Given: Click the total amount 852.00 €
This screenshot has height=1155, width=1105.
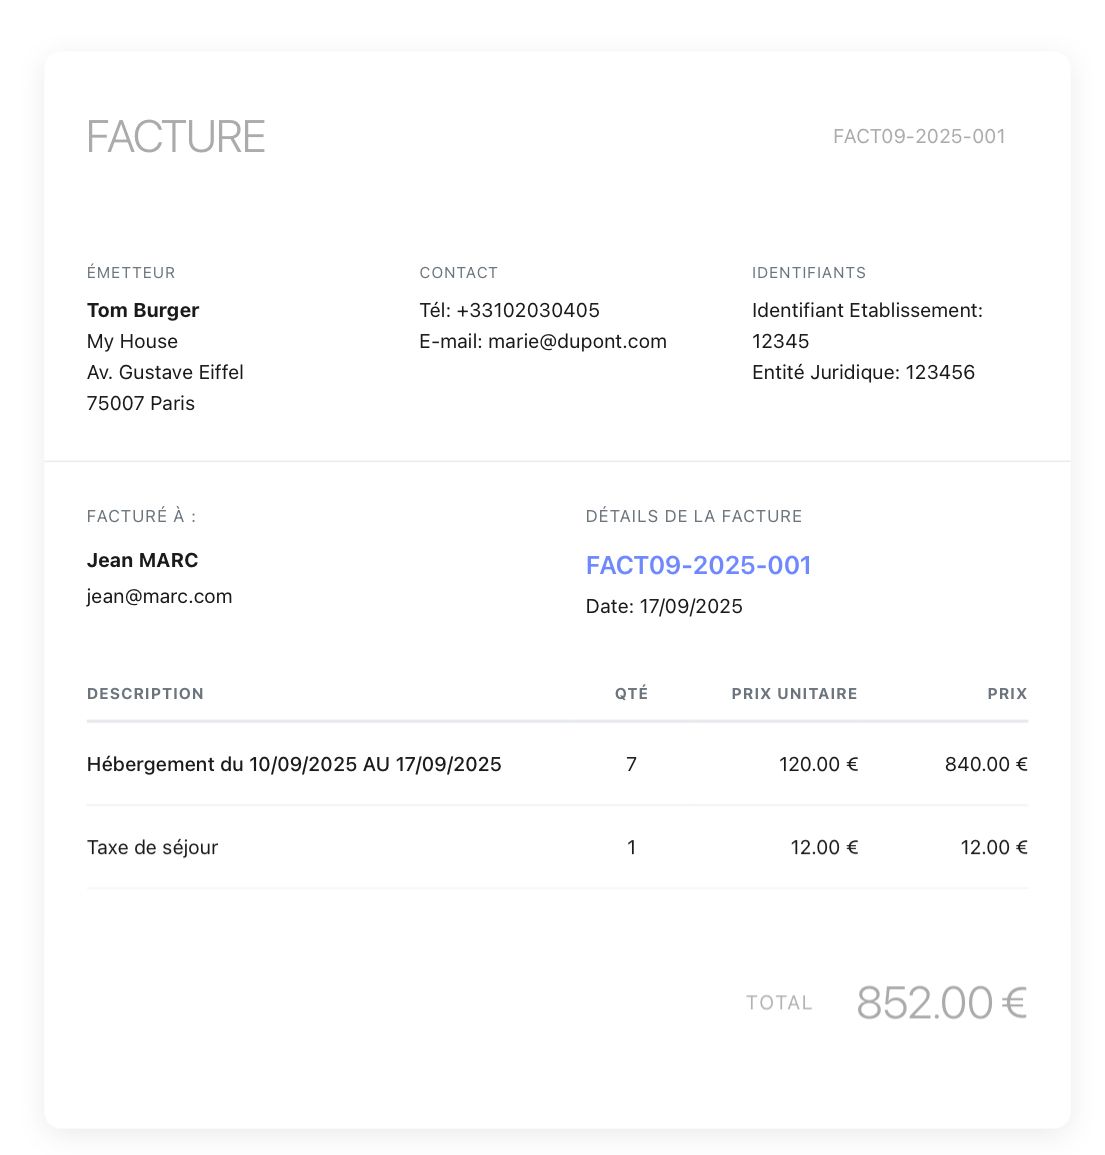Looking at the screenshot, I should tap(941, 1002).
